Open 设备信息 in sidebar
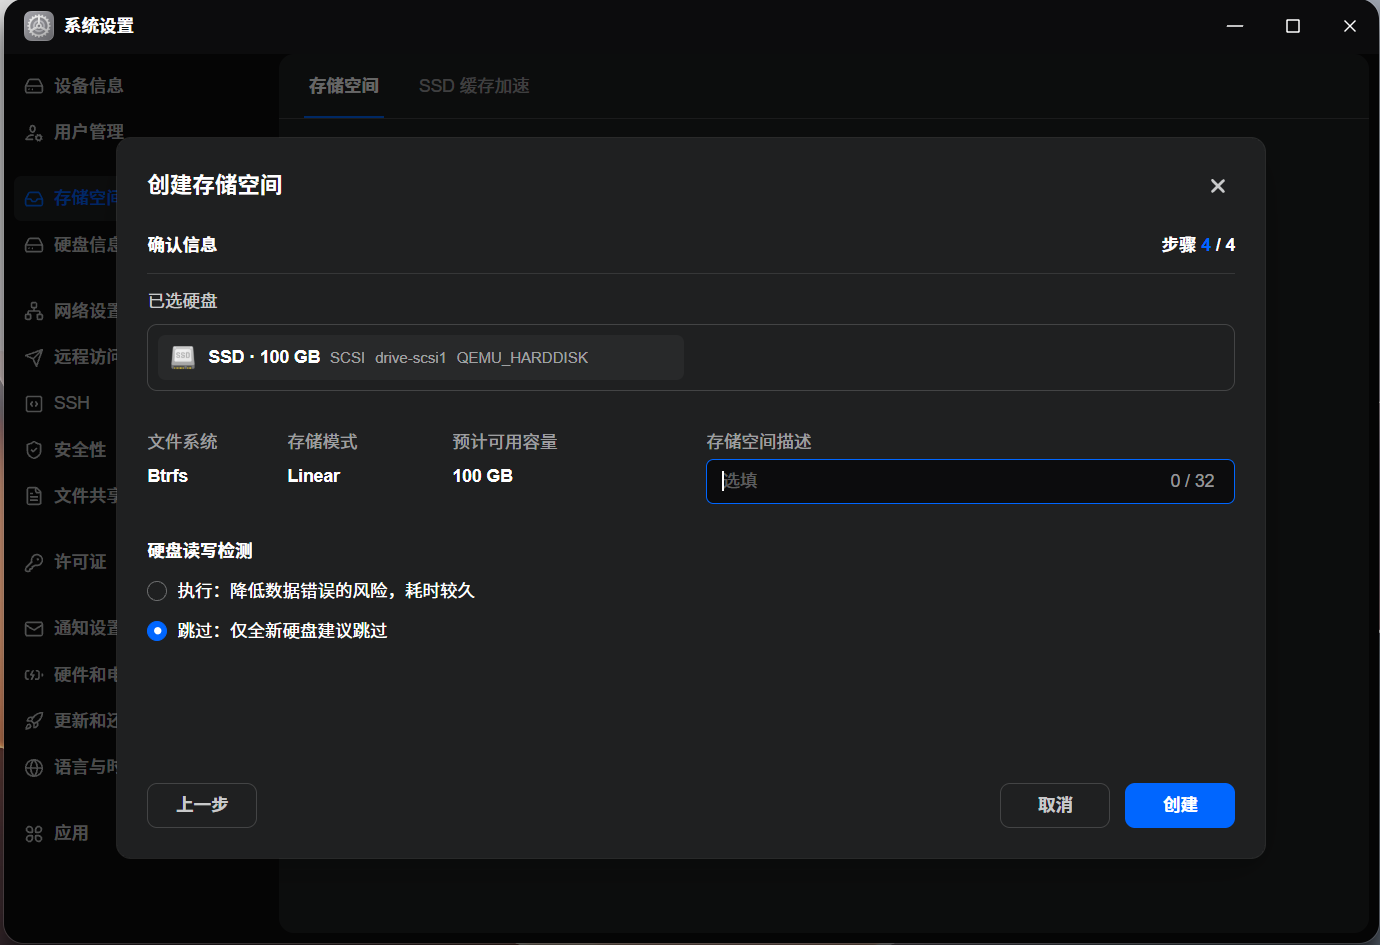 click(75, 86)
